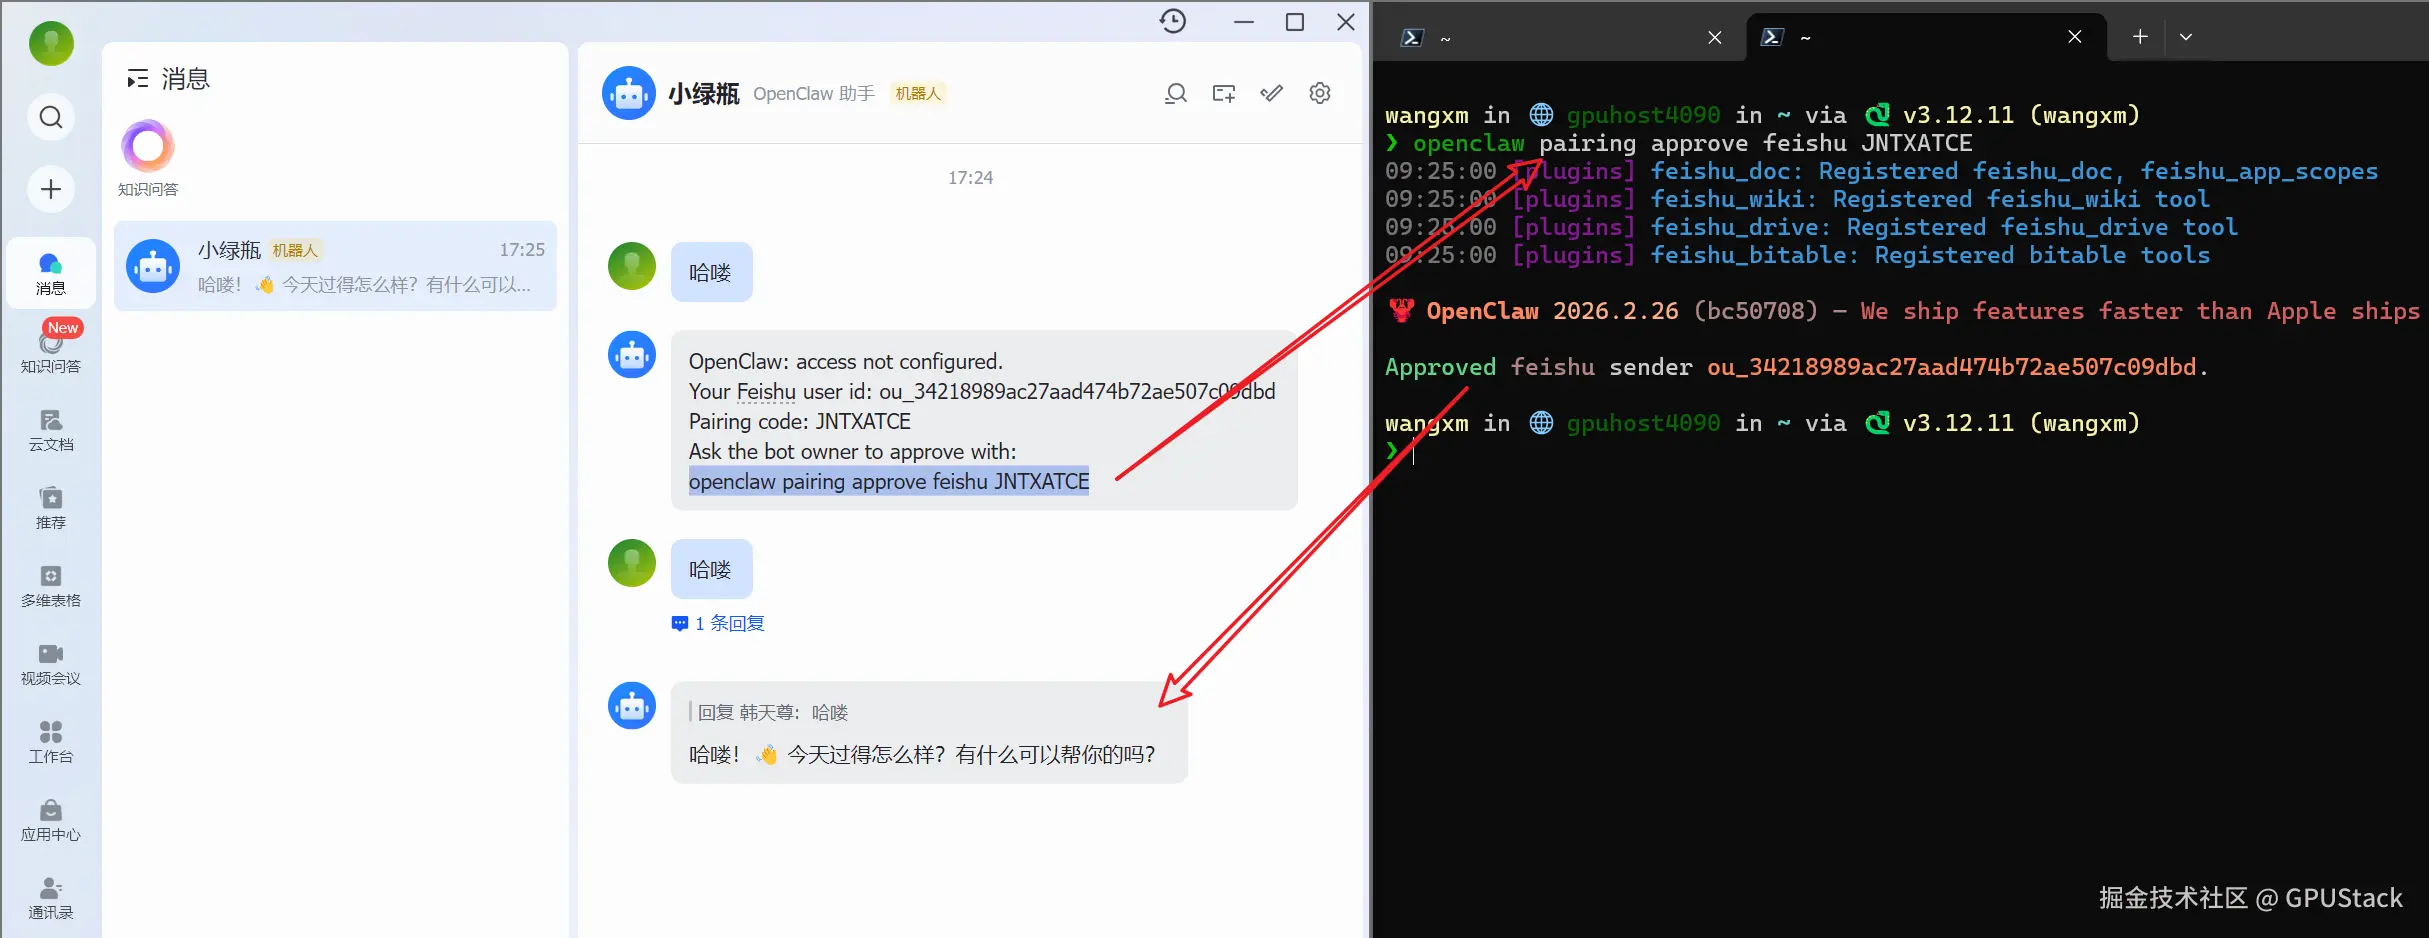Open 视频会议 video meetings
Viewport: 2429px width, 938px height.
[51, 664]
